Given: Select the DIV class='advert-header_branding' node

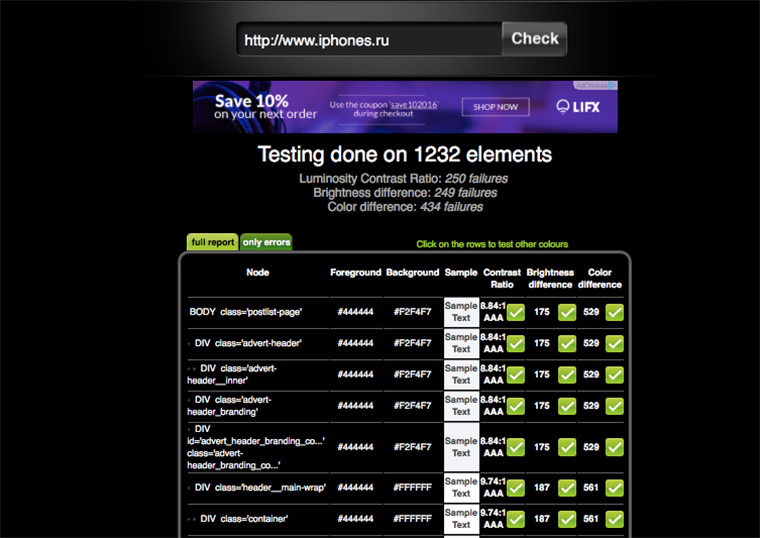Looking at the screenshot, I should point(230,406).
